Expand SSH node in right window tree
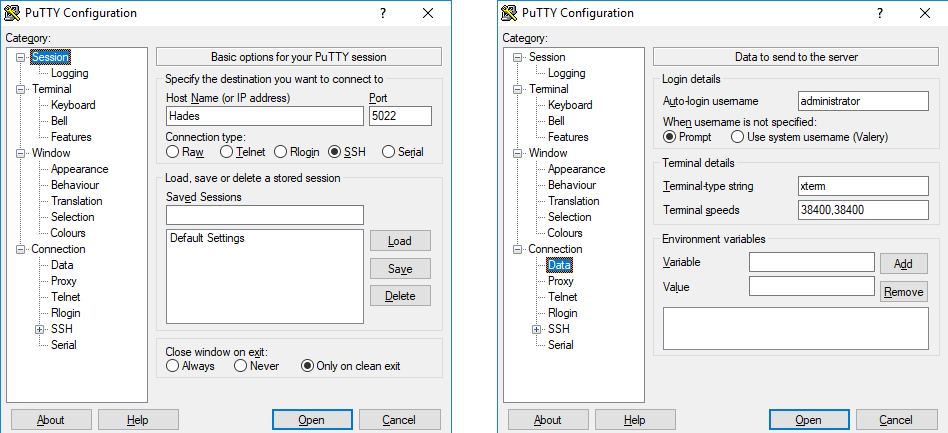 [537, 330]
